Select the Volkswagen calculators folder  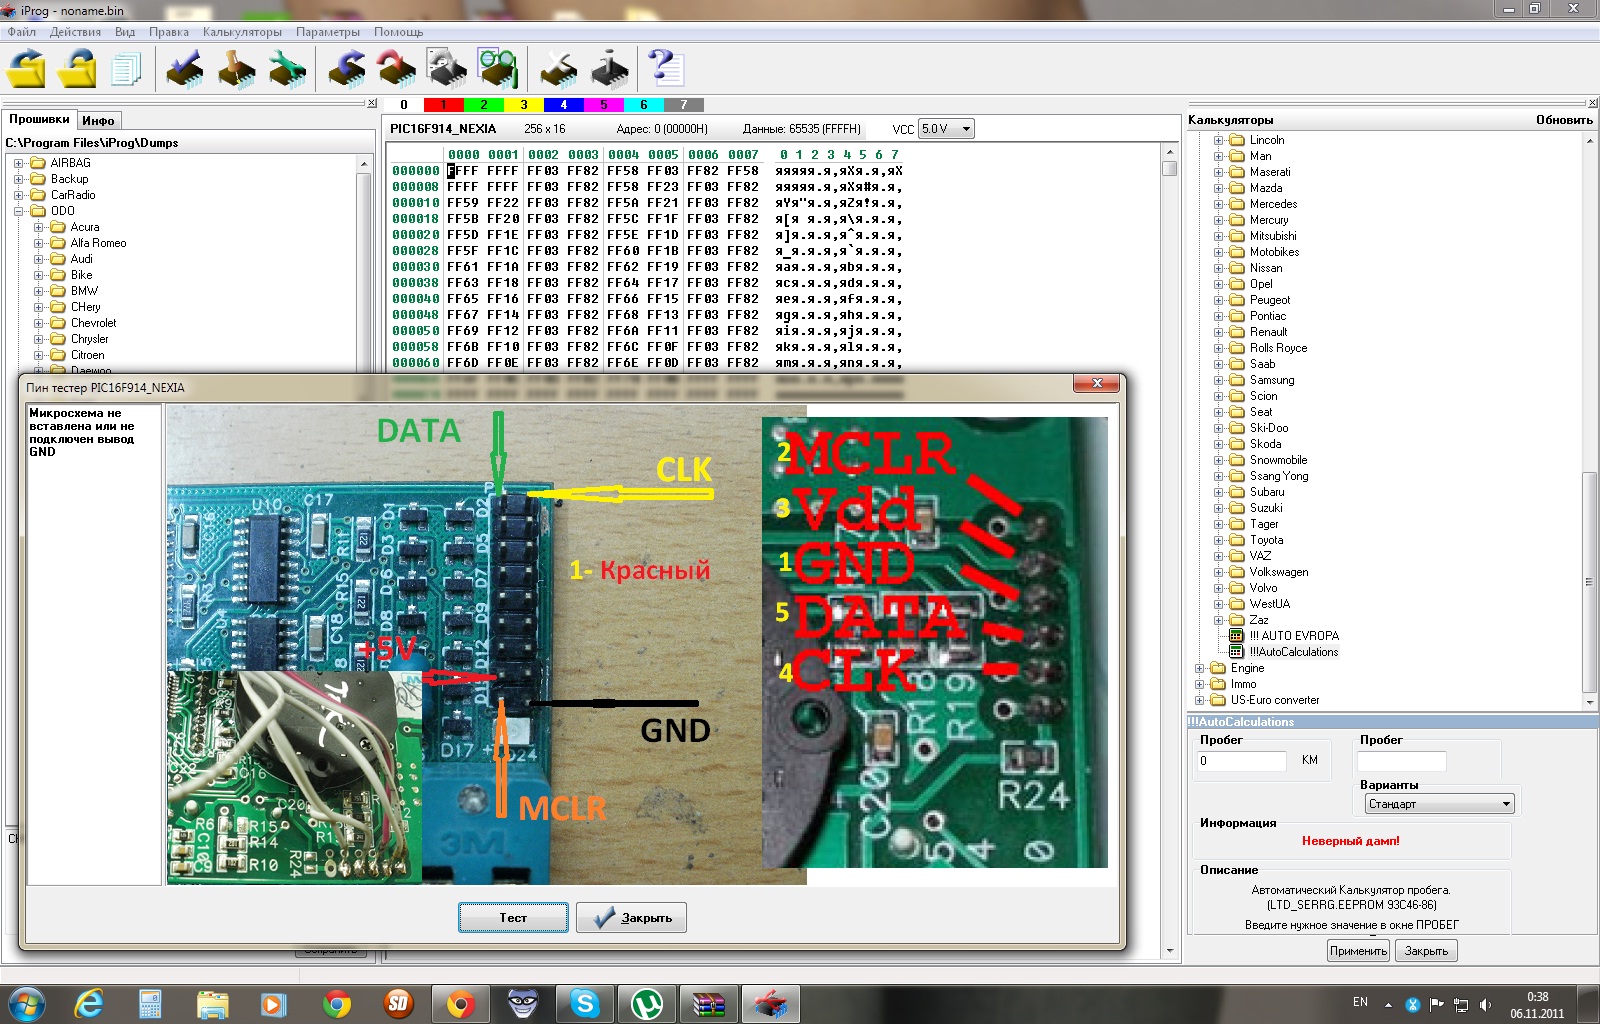[x=1278, y=572]
